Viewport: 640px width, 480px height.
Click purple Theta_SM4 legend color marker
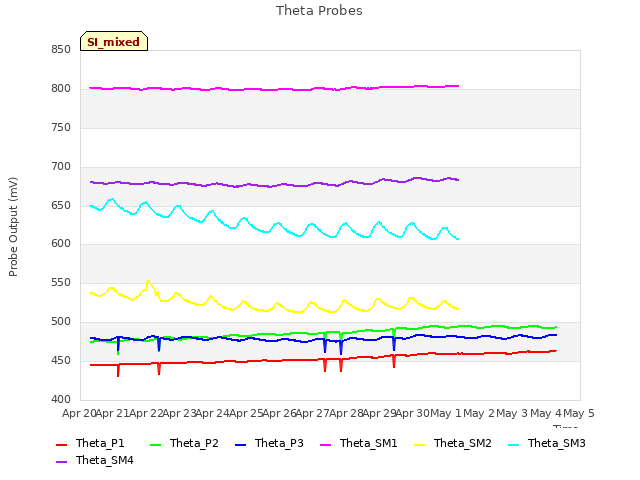pyautogui.click(x=61, y=461)
